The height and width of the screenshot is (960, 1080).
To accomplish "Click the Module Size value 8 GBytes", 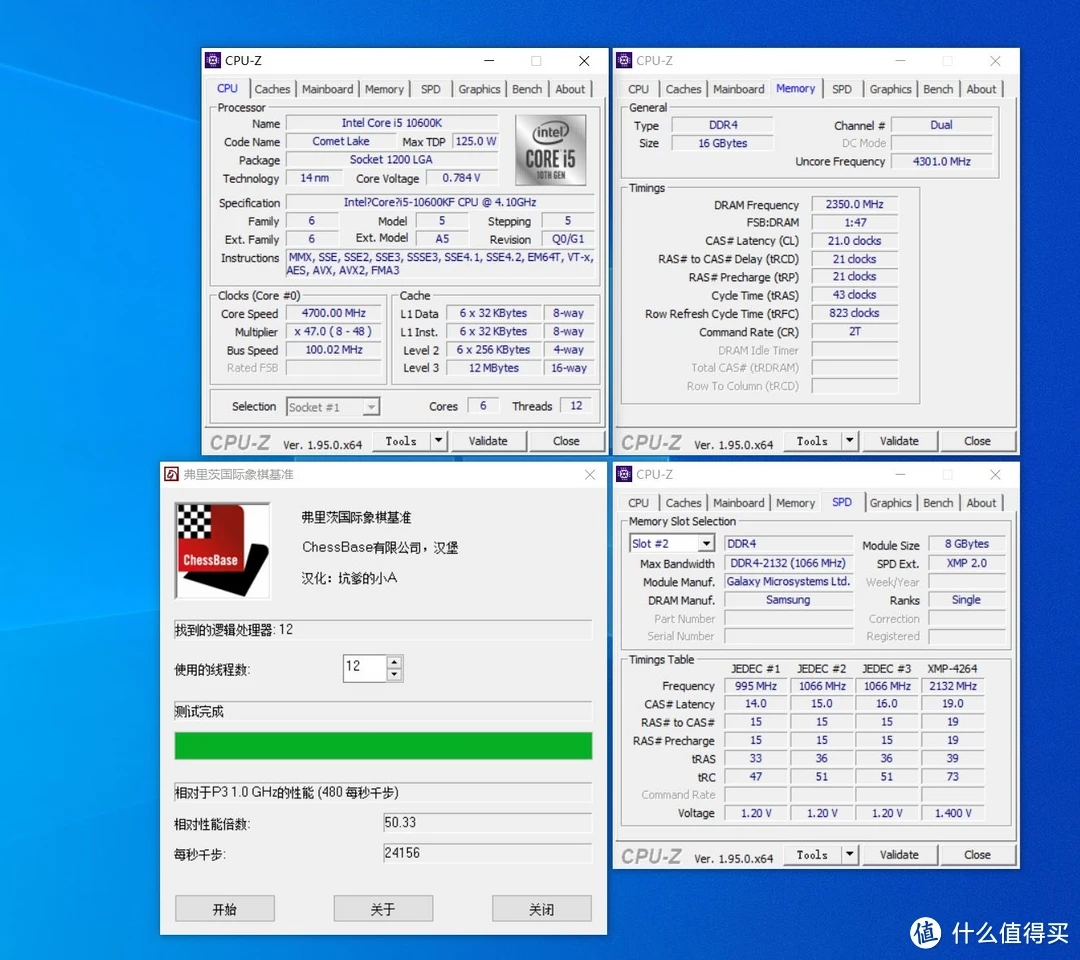I will click(966, 543).
